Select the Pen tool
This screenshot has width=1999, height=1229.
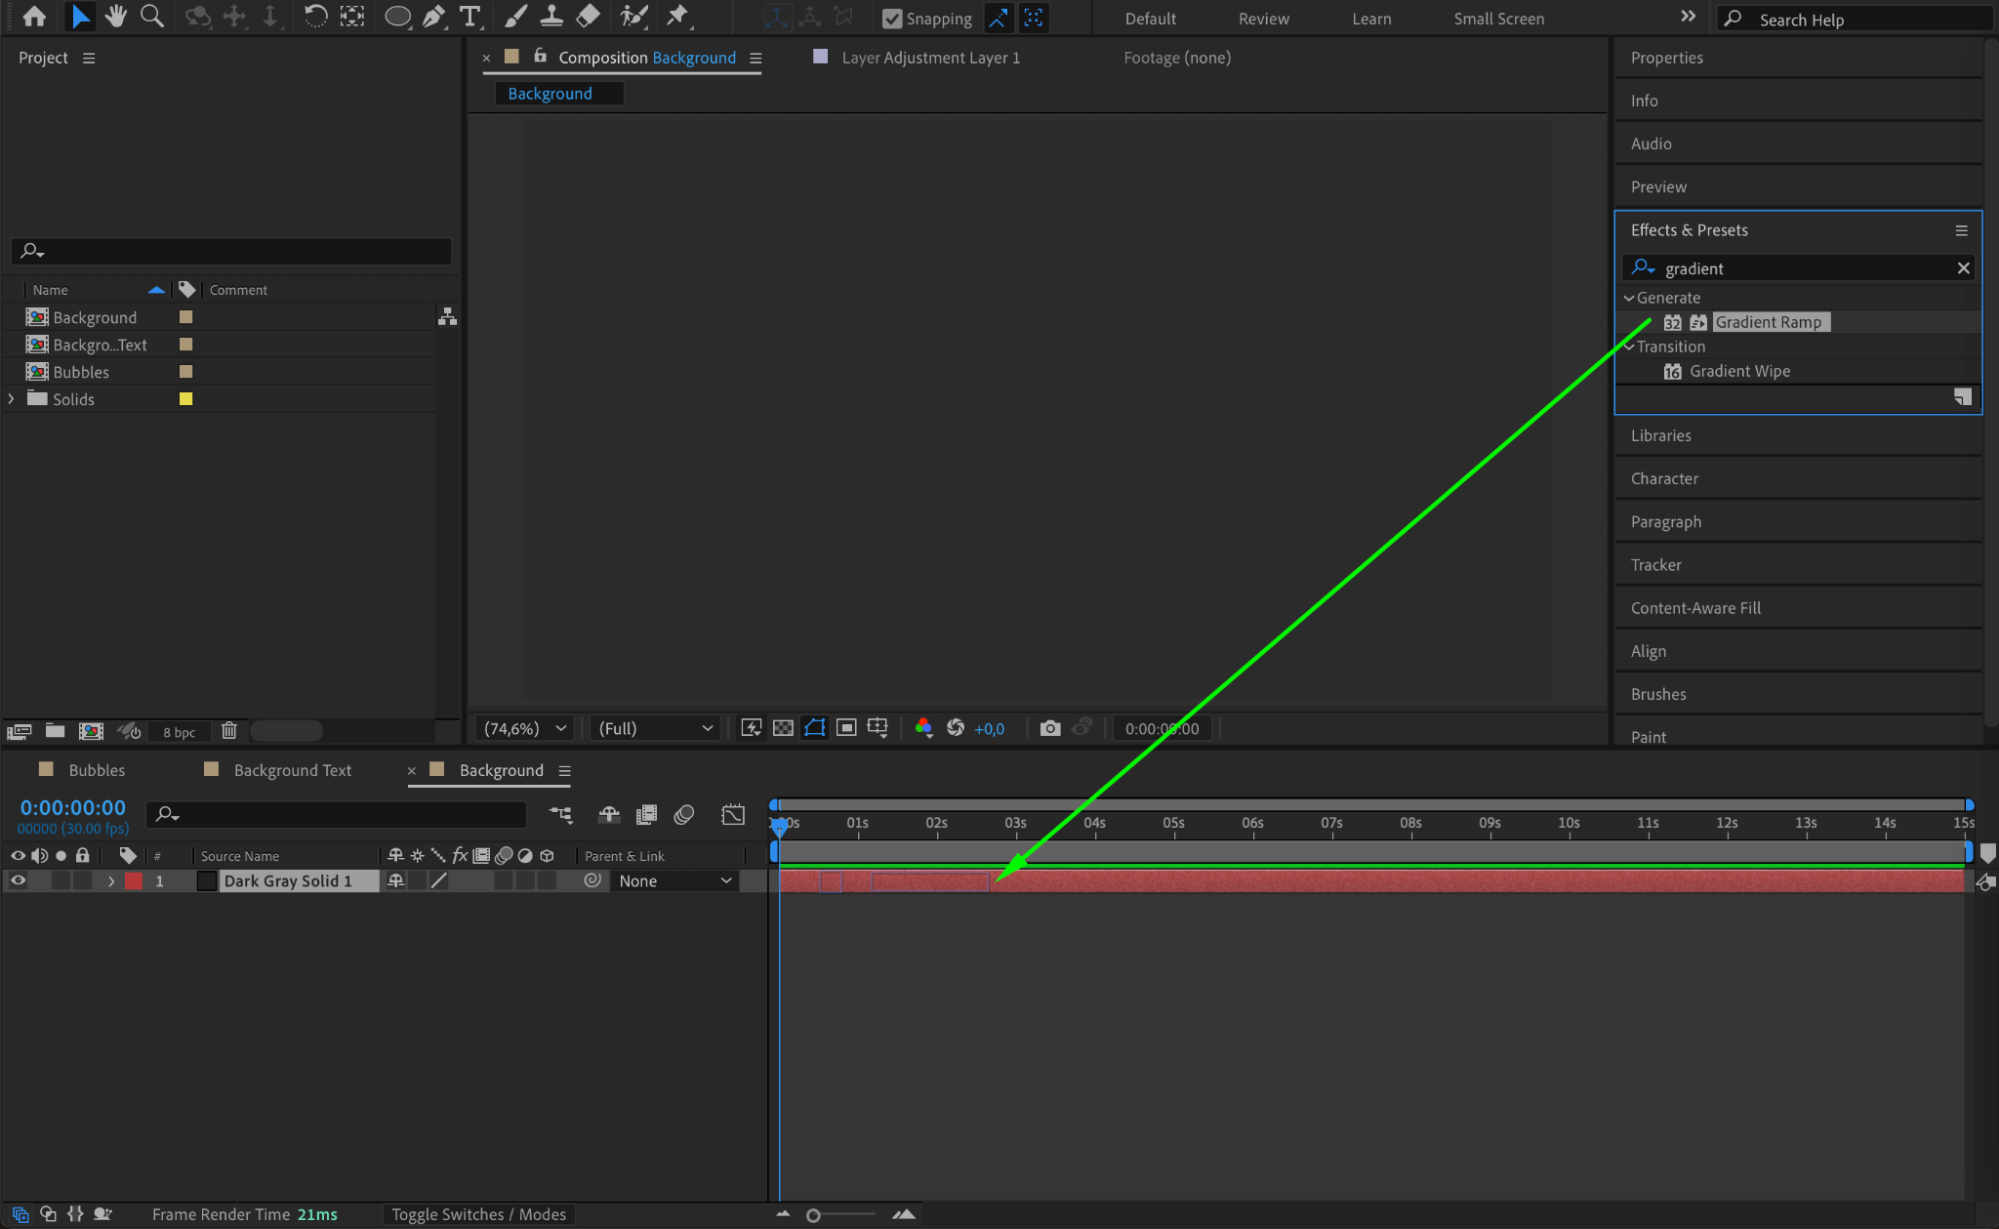(433, 16)
